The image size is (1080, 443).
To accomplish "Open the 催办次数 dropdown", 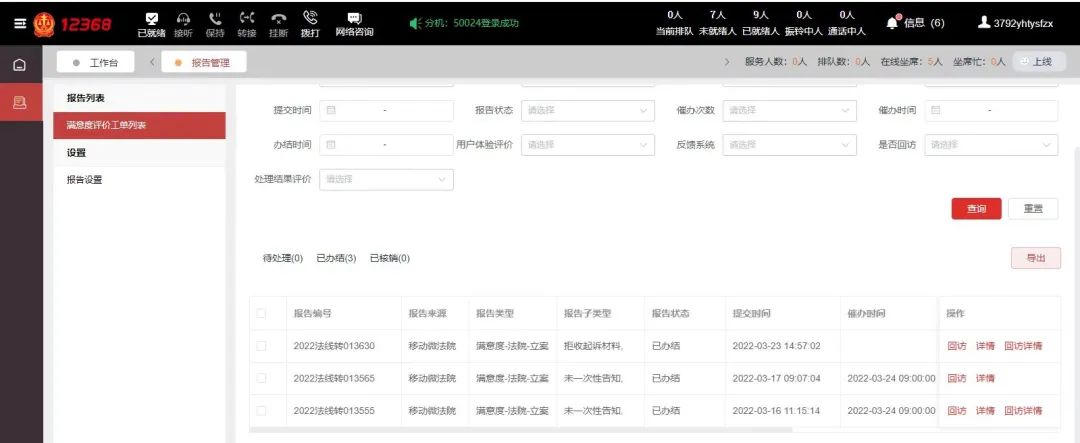I will pos(789,110).
